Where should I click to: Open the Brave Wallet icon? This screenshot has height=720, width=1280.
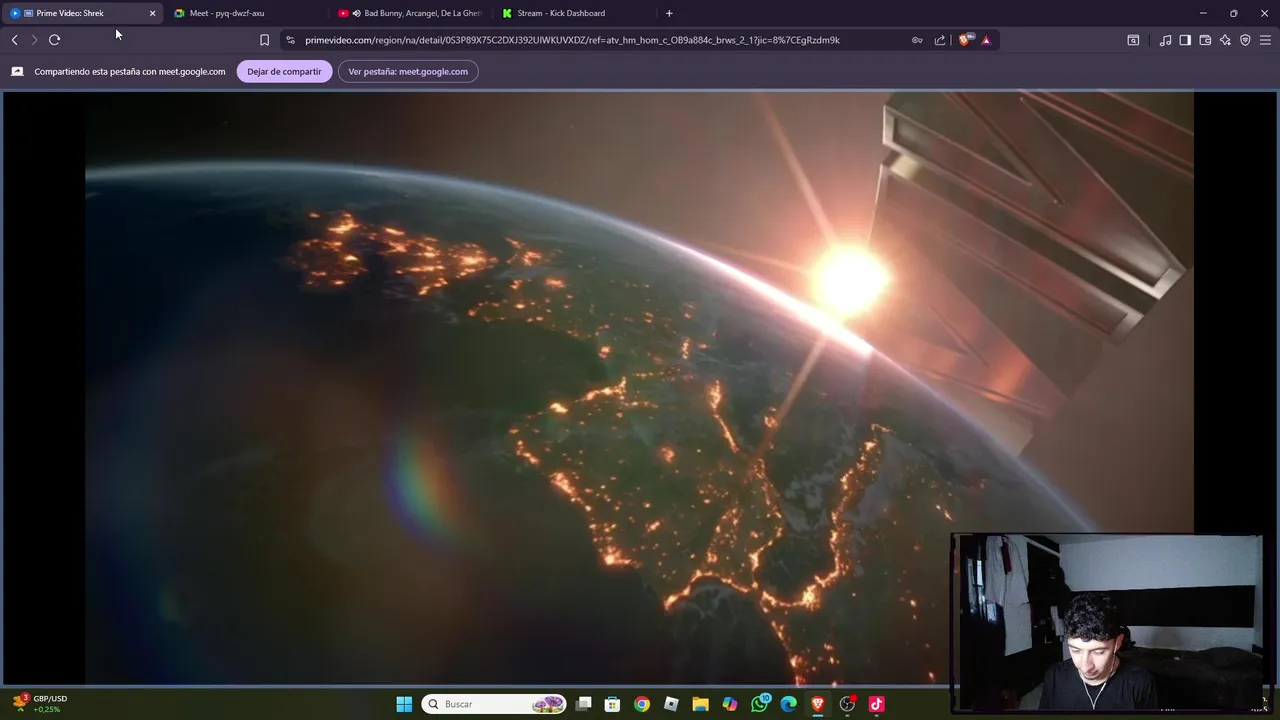point(1205,40)
